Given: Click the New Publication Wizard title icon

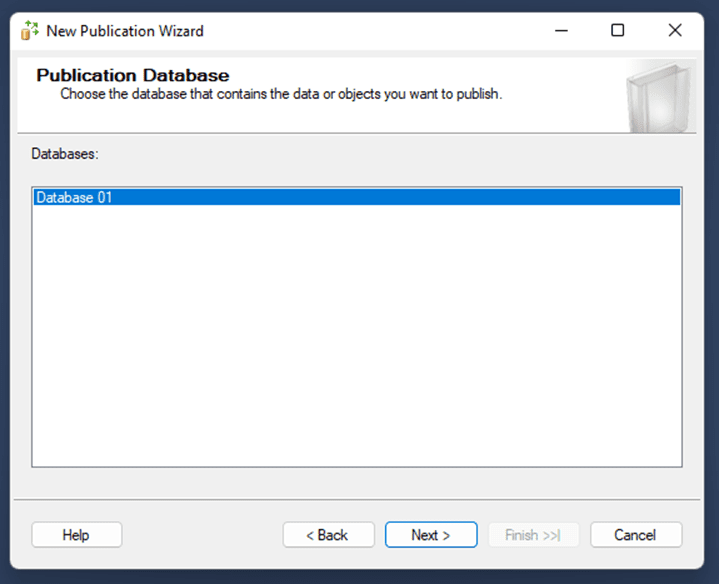Looking at the screenshot, I should pyautogui.click(x=30, y=30).
